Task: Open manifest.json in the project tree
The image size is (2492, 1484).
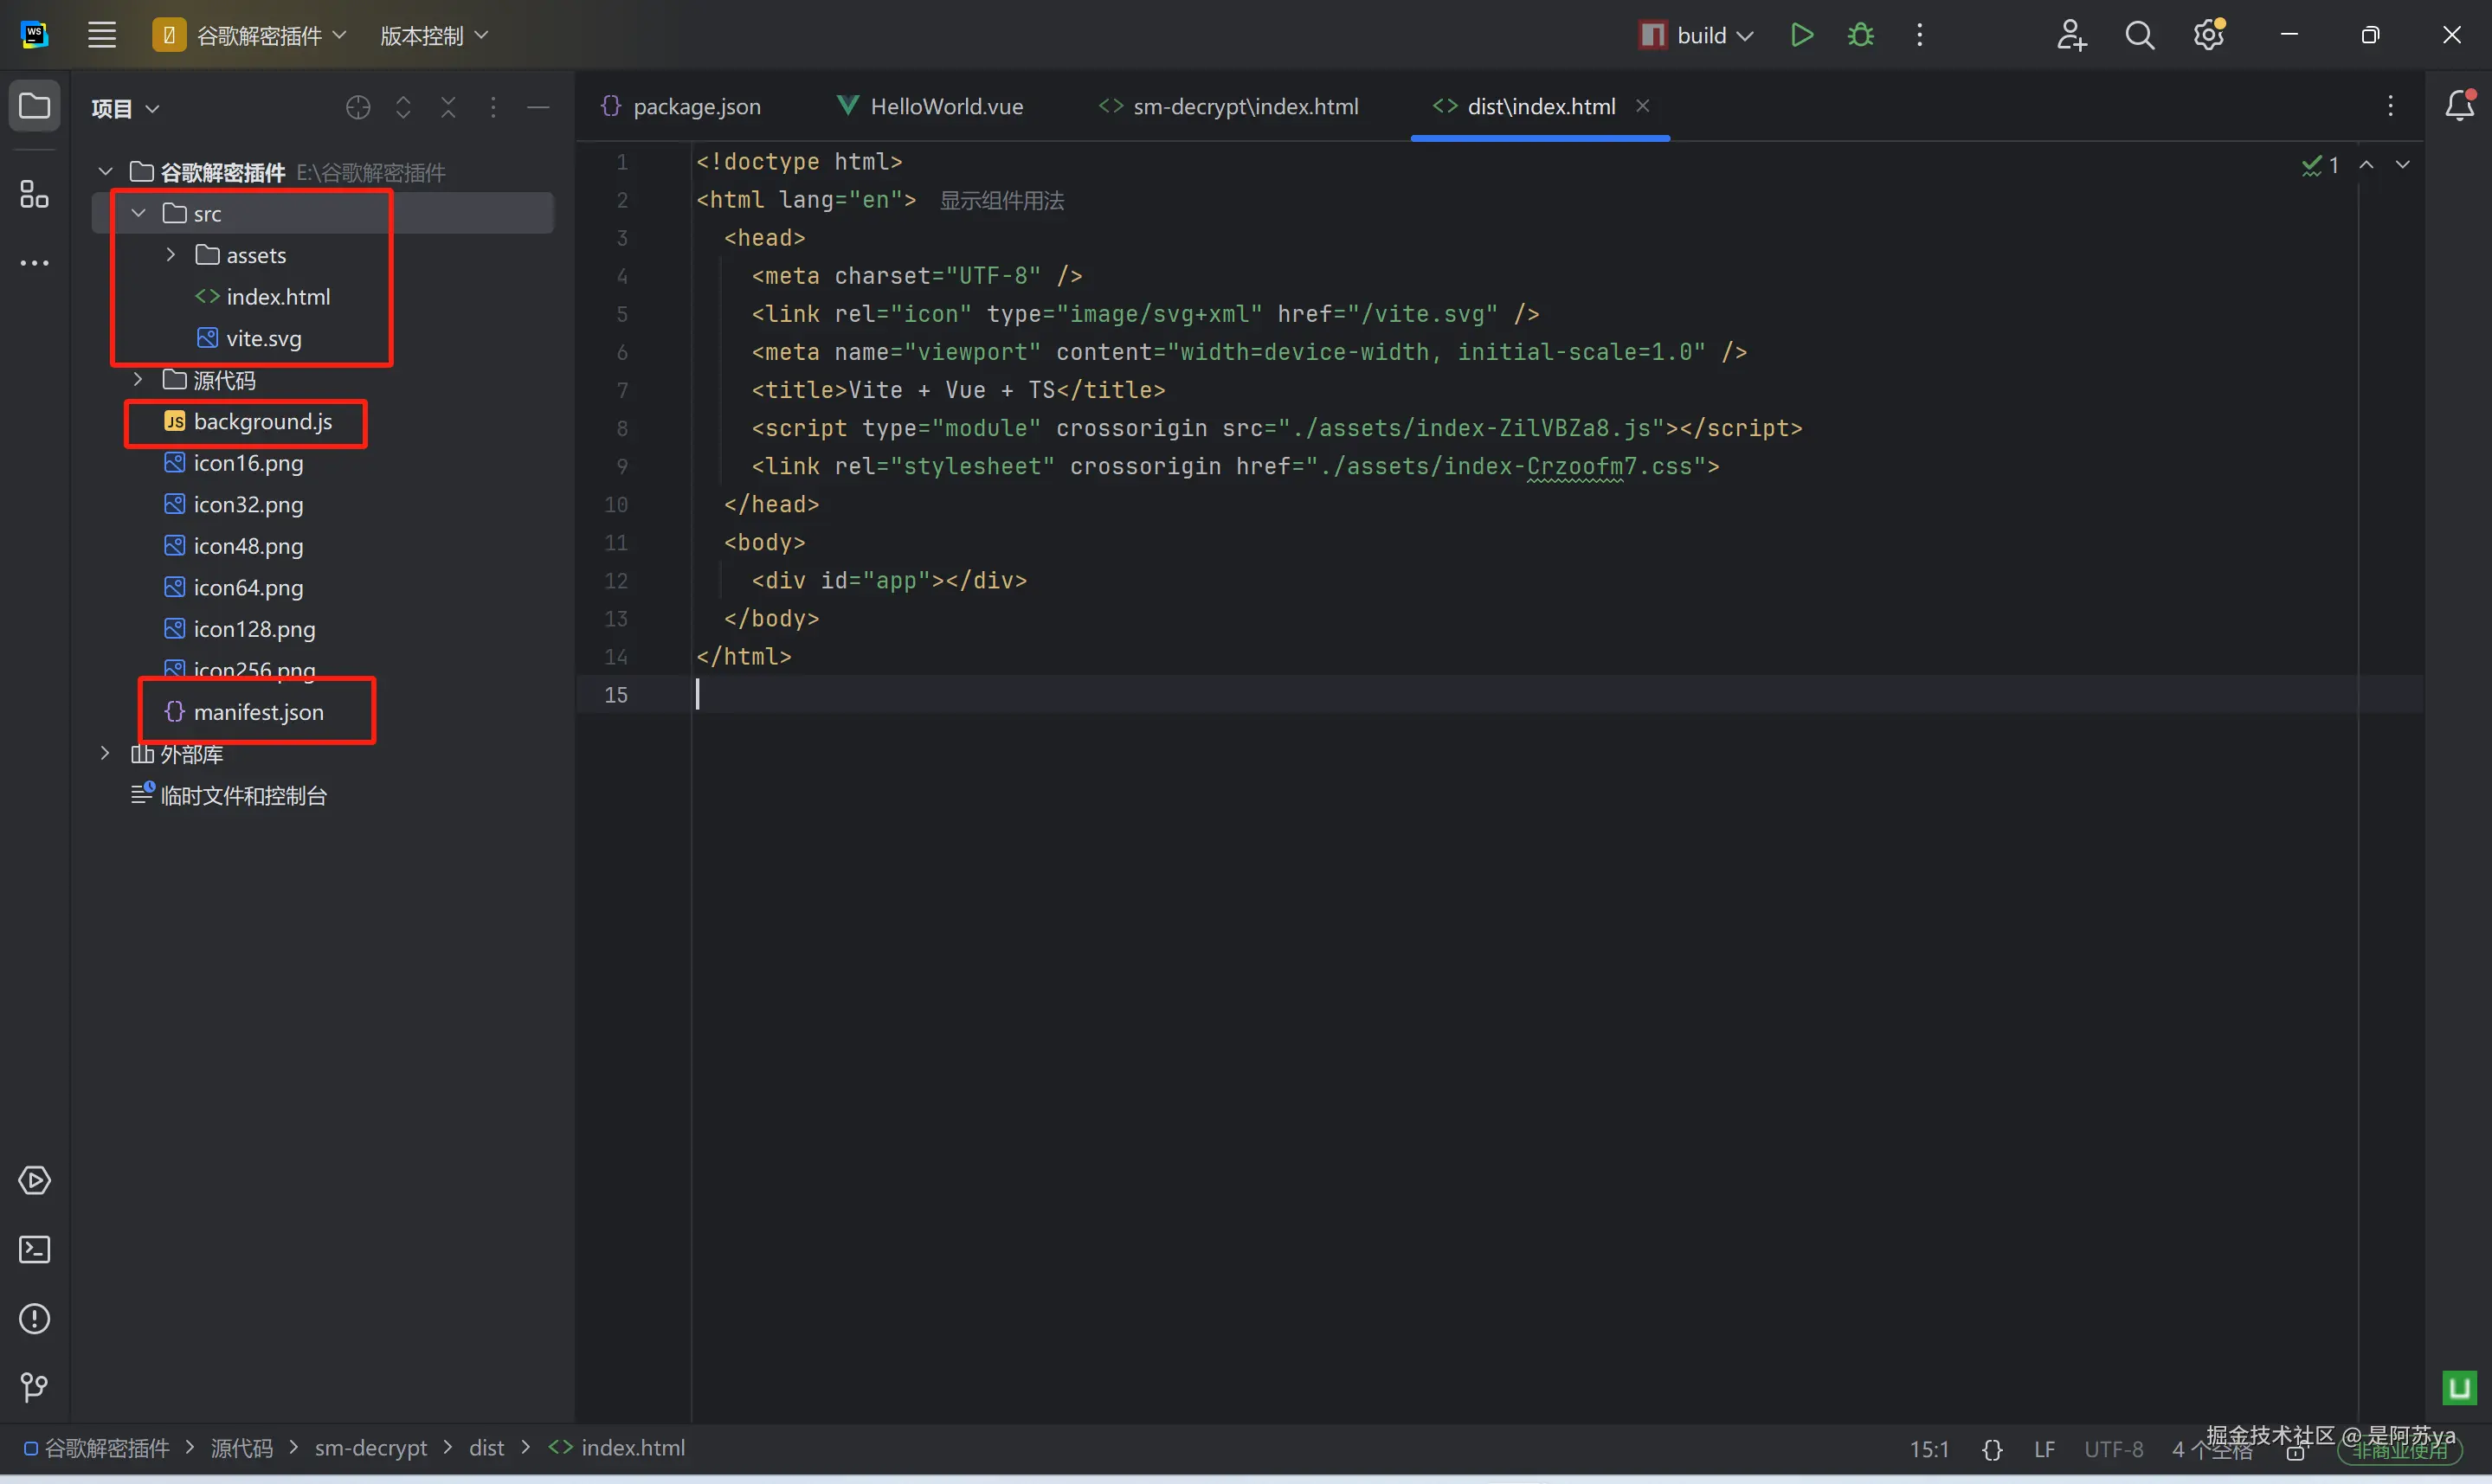Action: [258, 712]
